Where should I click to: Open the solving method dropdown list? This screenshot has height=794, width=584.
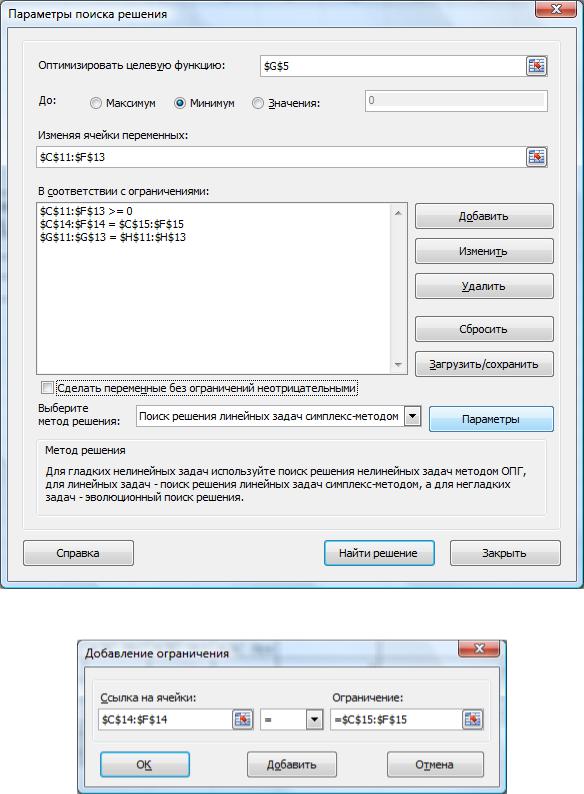pyautogui.click(x=413, y=417)
